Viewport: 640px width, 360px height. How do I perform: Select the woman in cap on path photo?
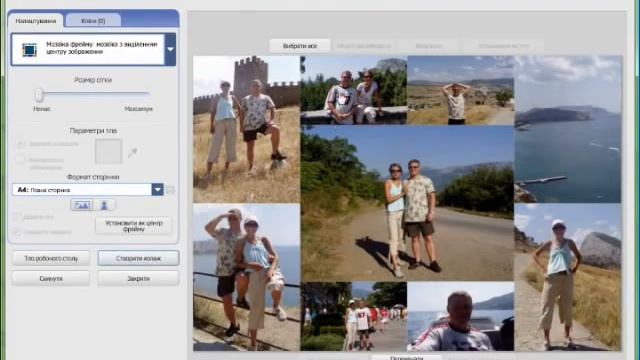click(568, 277)
